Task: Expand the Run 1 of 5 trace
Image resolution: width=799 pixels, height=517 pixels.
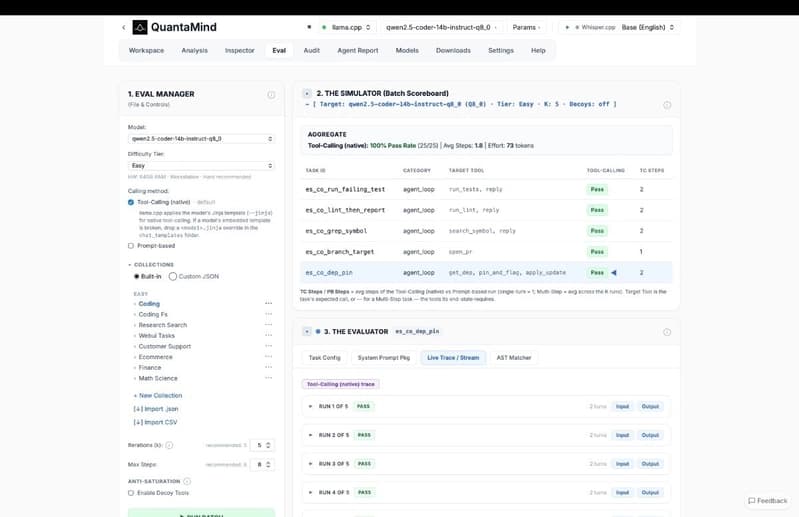Action: point(310,406)
